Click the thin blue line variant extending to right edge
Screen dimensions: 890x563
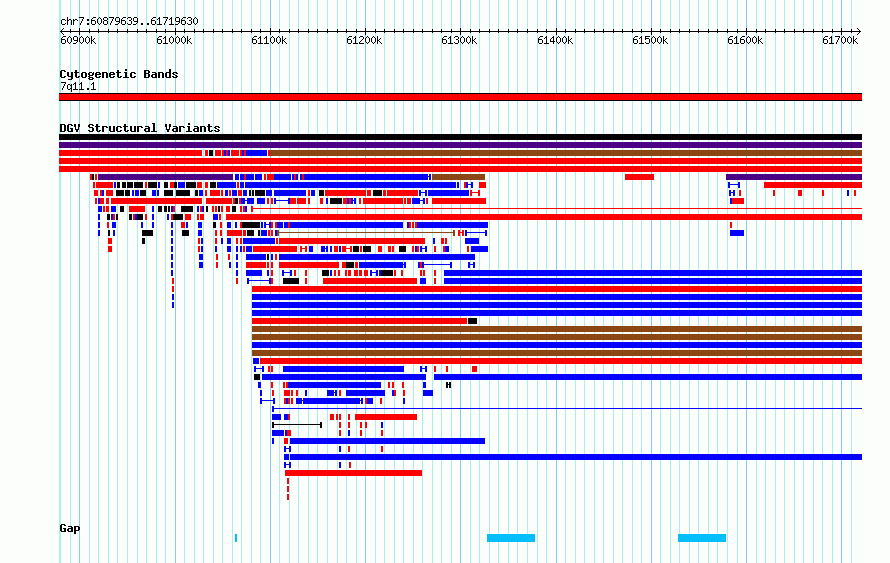(567, 409)
